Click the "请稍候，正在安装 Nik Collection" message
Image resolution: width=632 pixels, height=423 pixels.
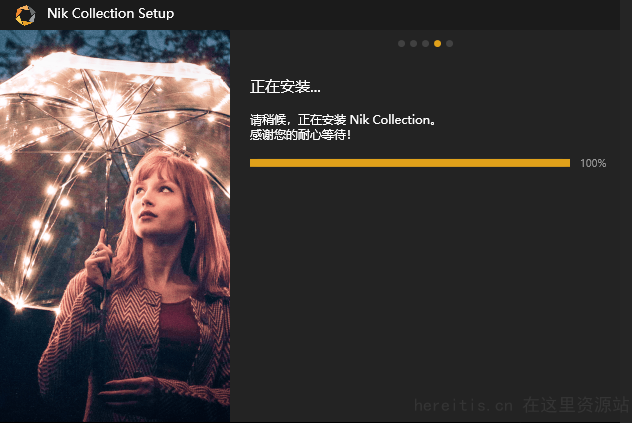pyautogui.click(x=343, y=120)
